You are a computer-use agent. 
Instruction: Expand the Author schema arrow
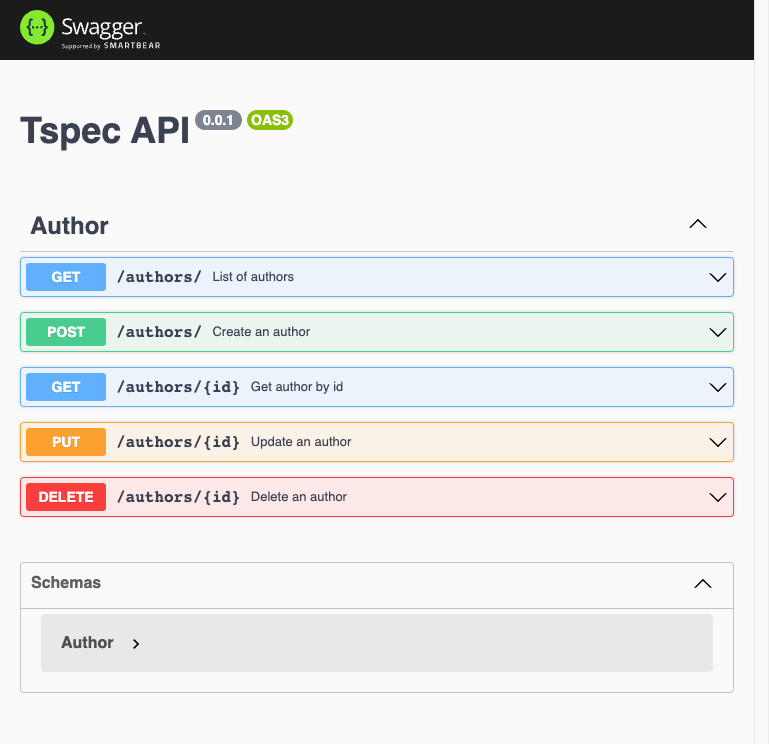coord(136,643)
